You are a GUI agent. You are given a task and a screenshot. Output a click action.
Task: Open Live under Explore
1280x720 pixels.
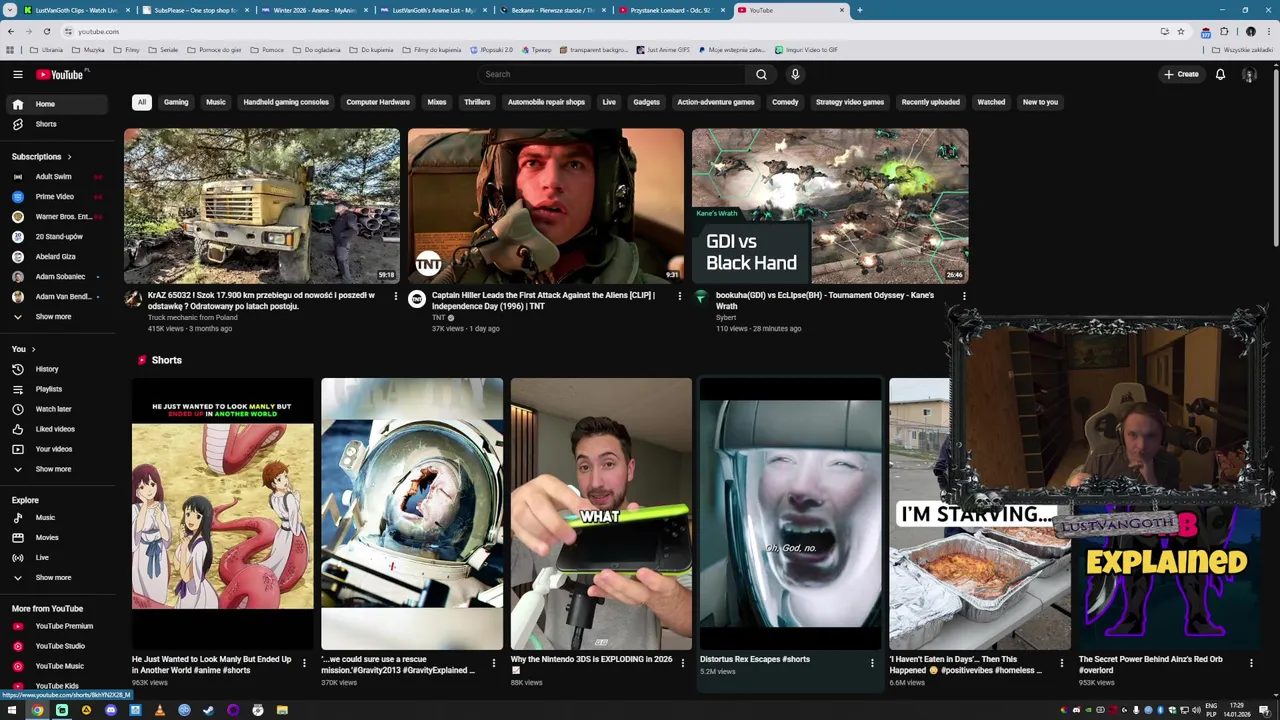coord(58,558)
